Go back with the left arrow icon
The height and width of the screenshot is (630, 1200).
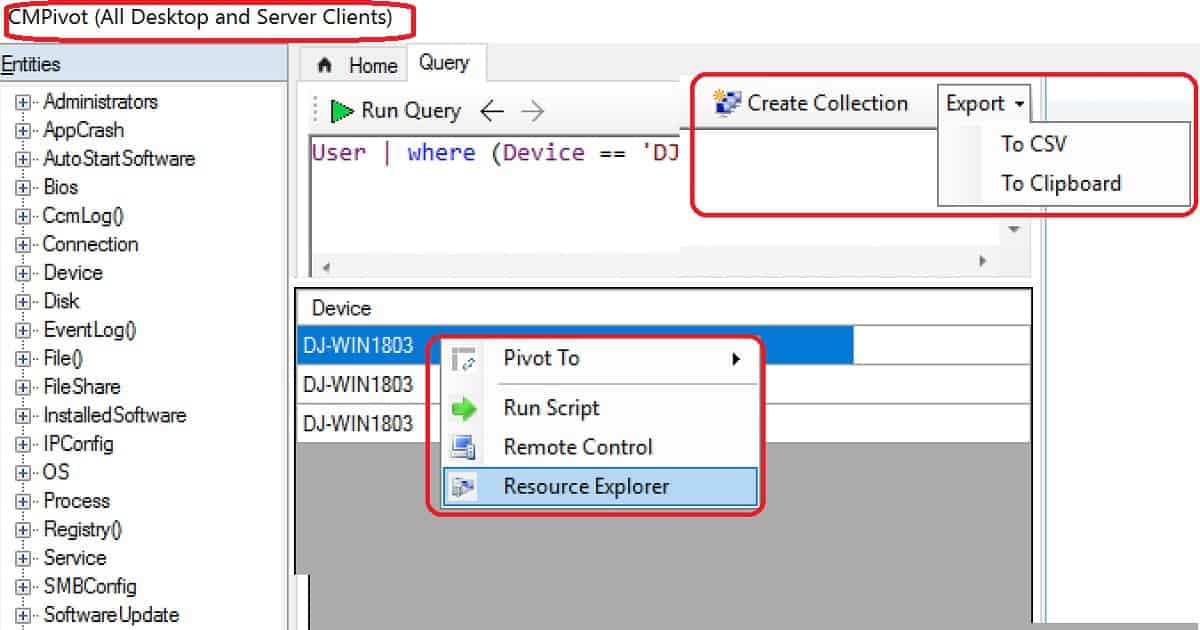tap(491, 111)
